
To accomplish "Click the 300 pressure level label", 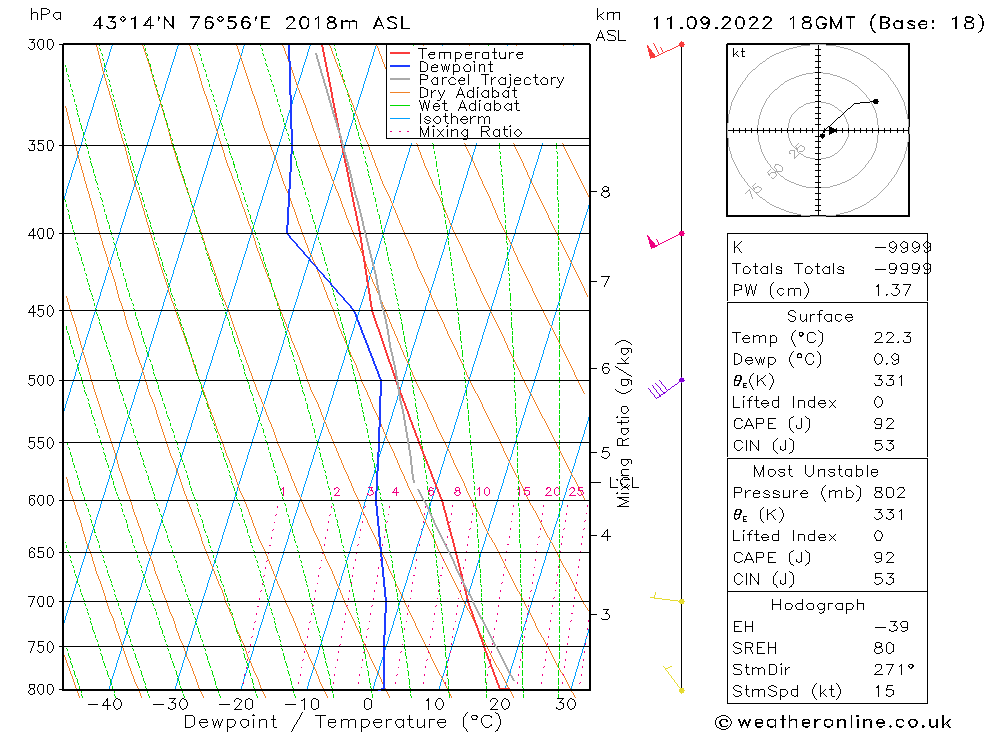I will click(x=41, y=45).
